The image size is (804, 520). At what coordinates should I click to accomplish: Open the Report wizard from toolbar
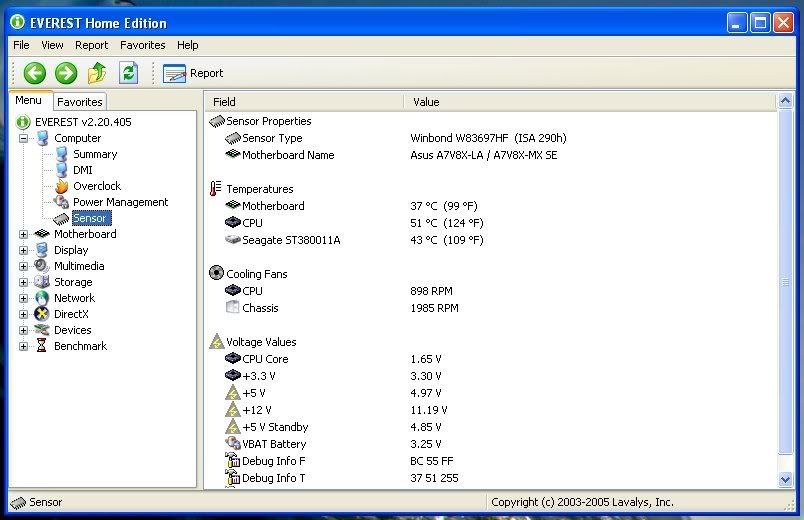(x=193, y=73)
